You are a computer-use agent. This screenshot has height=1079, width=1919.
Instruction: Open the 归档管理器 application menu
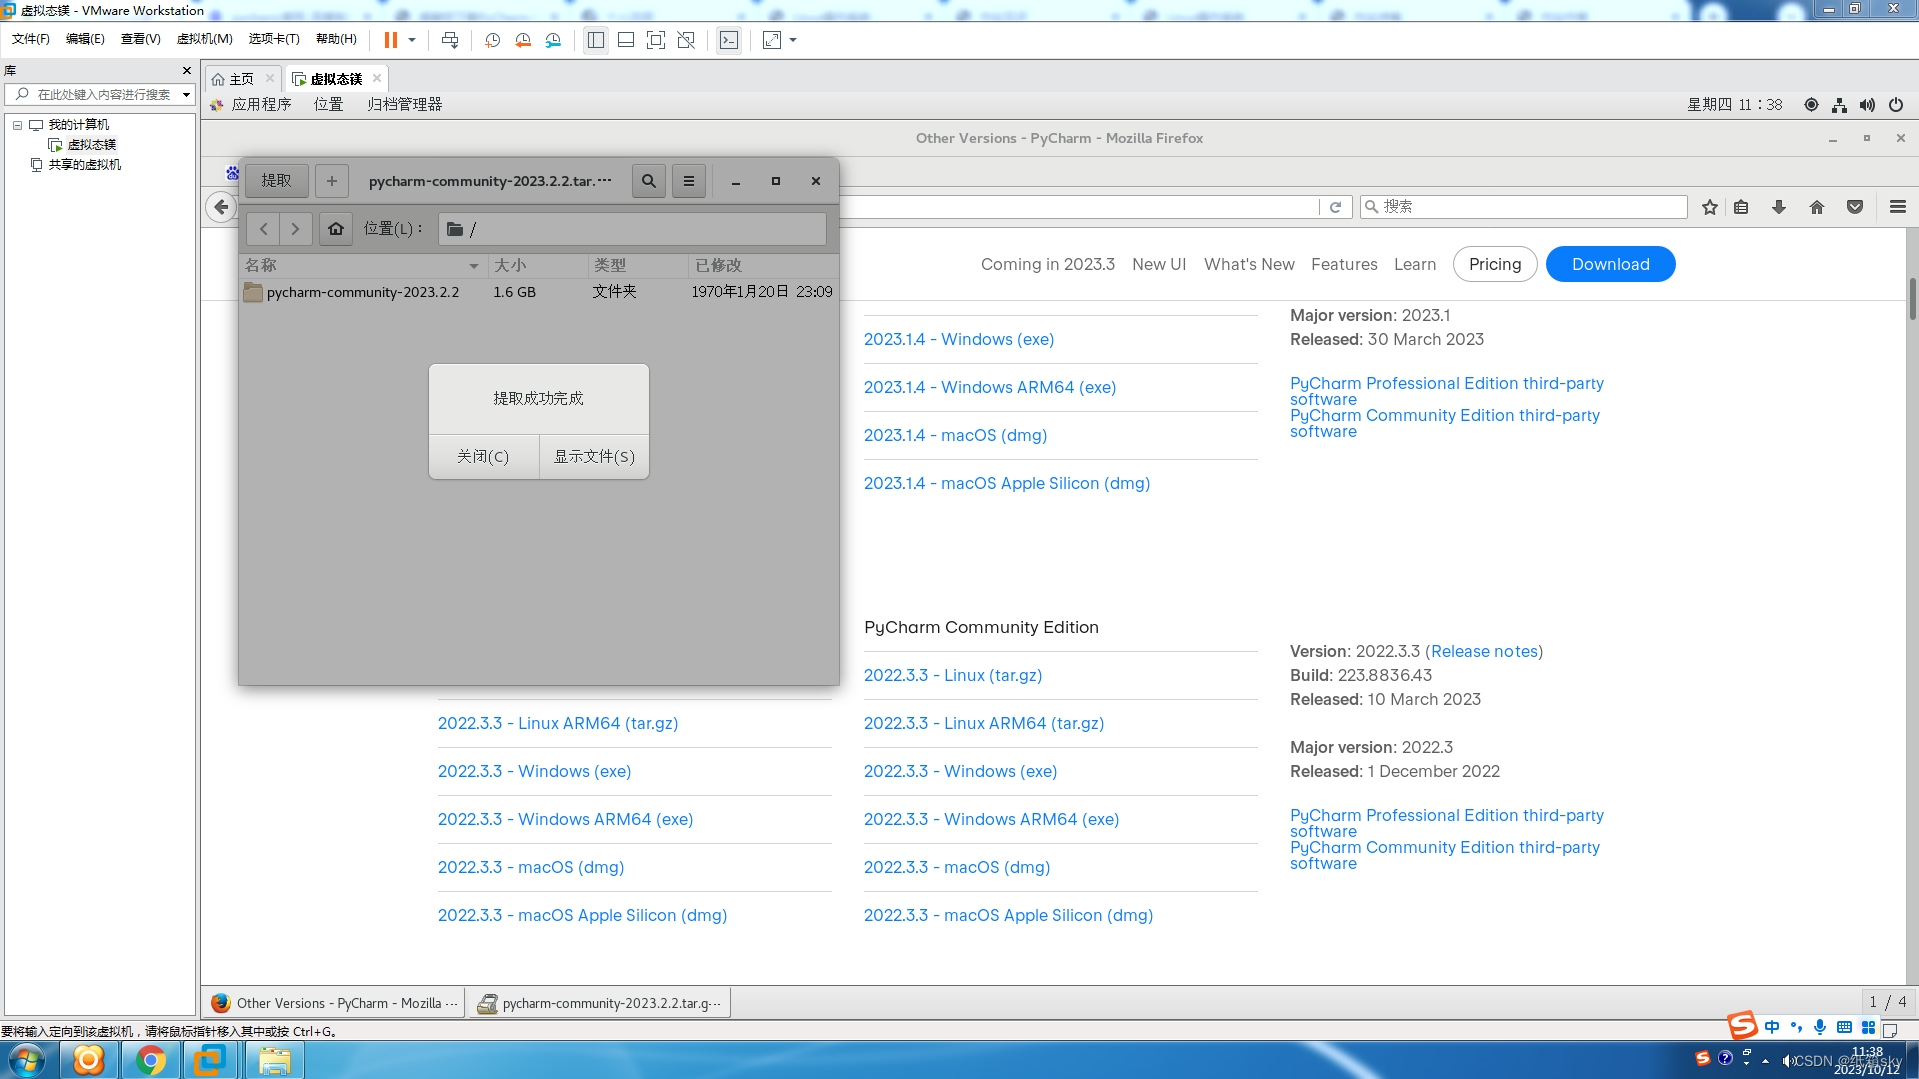click(x=404, y=104)
